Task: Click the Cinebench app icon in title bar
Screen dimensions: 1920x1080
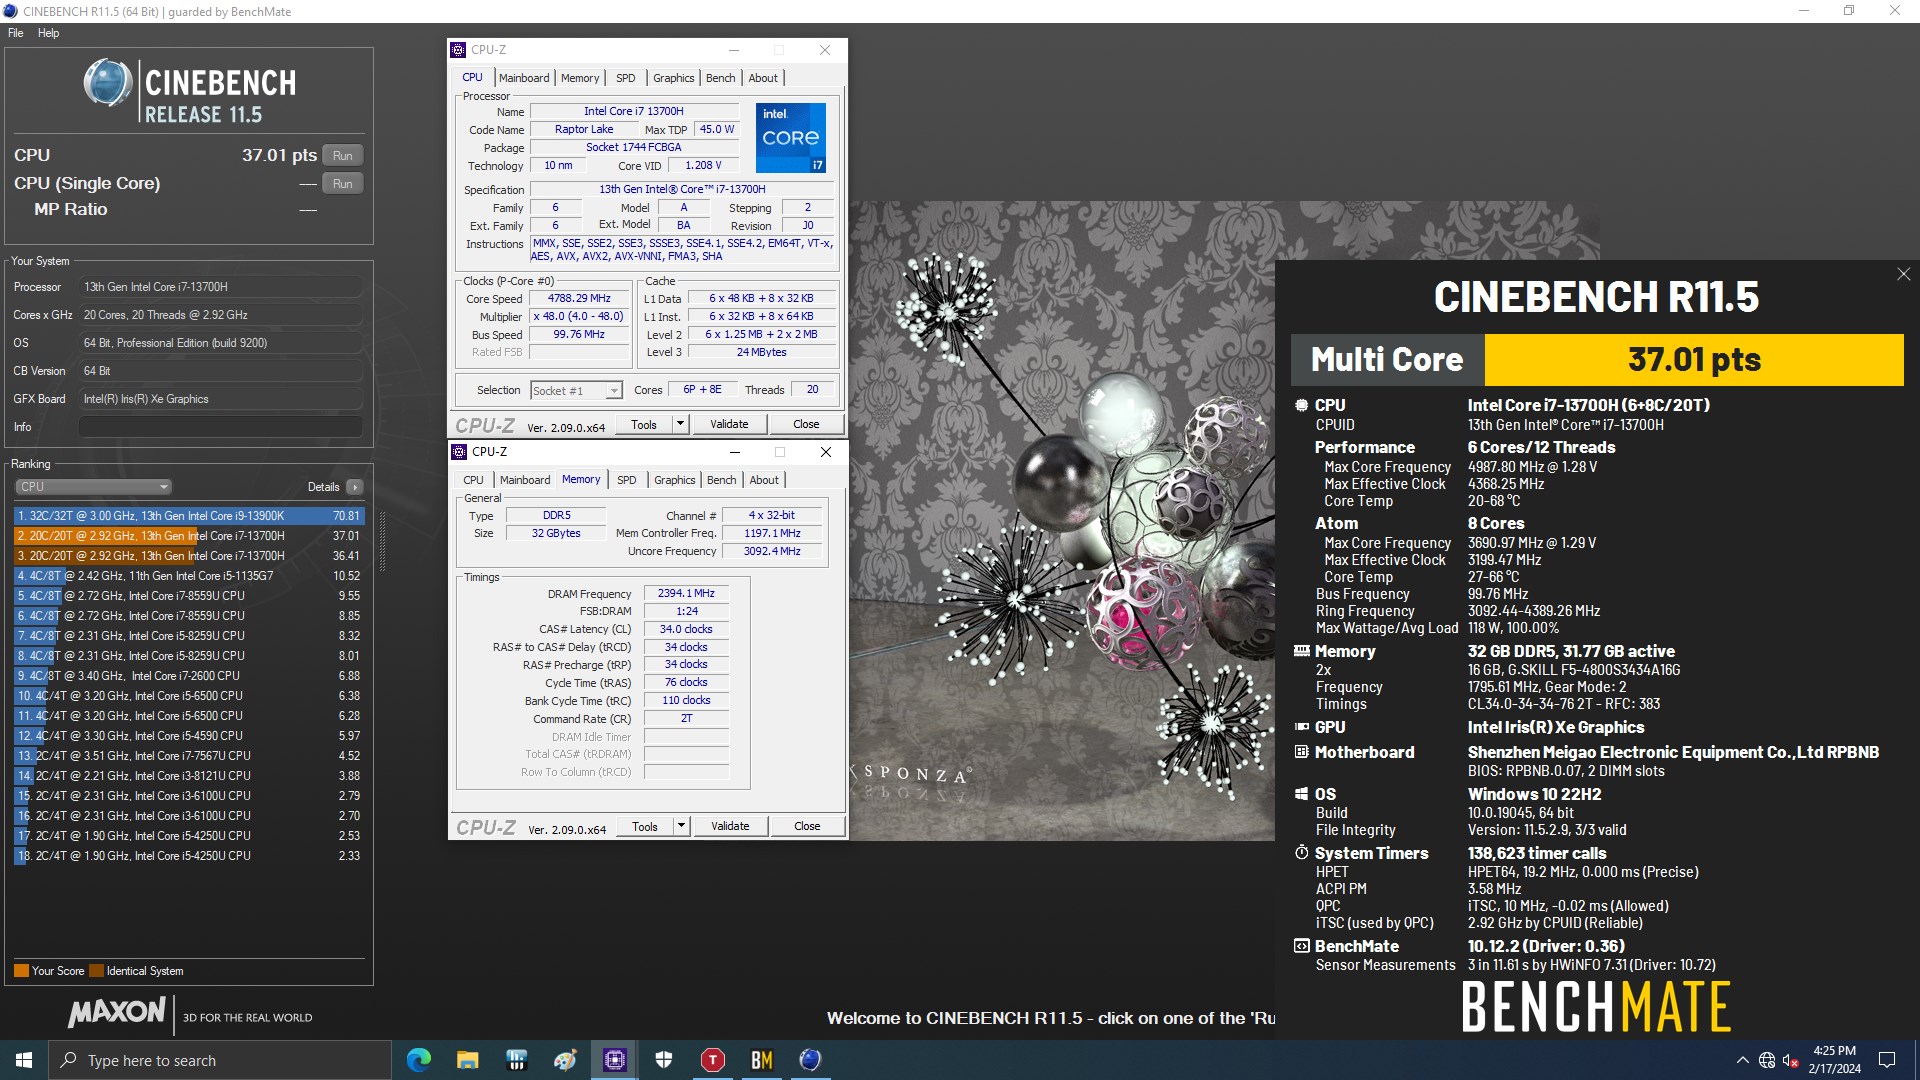Action: tap(11, 11)
